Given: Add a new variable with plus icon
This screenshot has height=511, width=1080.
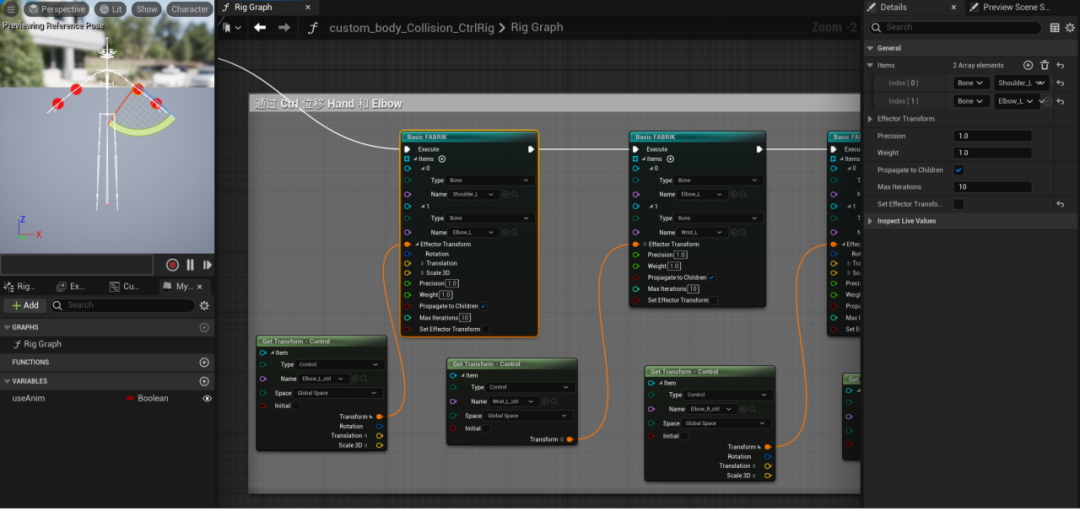Looking at the screenshot, I should pos(204,381).
